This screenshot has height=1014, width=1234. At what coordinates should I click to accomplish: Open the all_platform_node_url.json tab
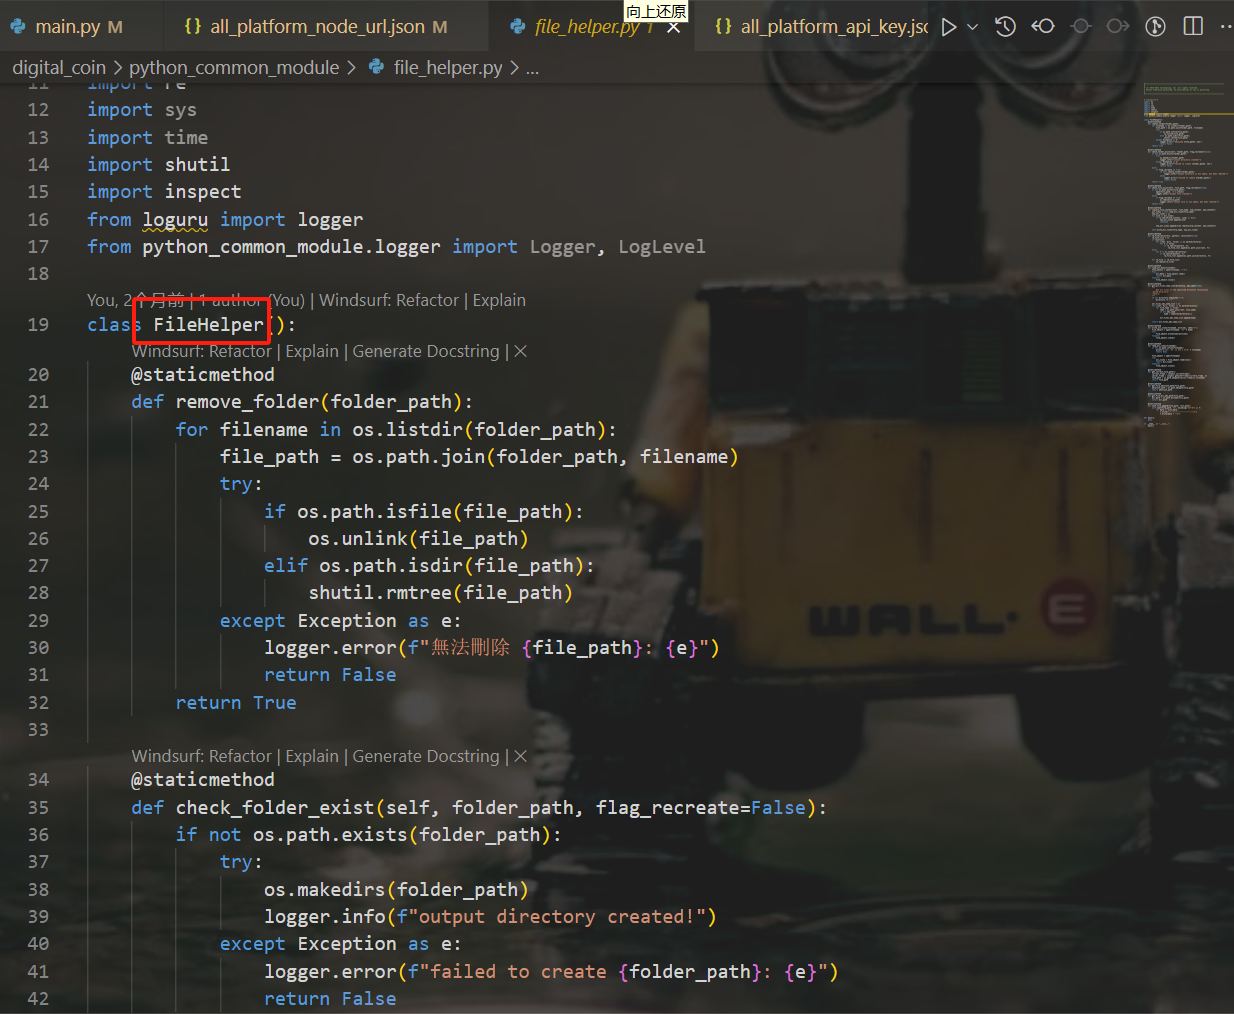[316, 27]
